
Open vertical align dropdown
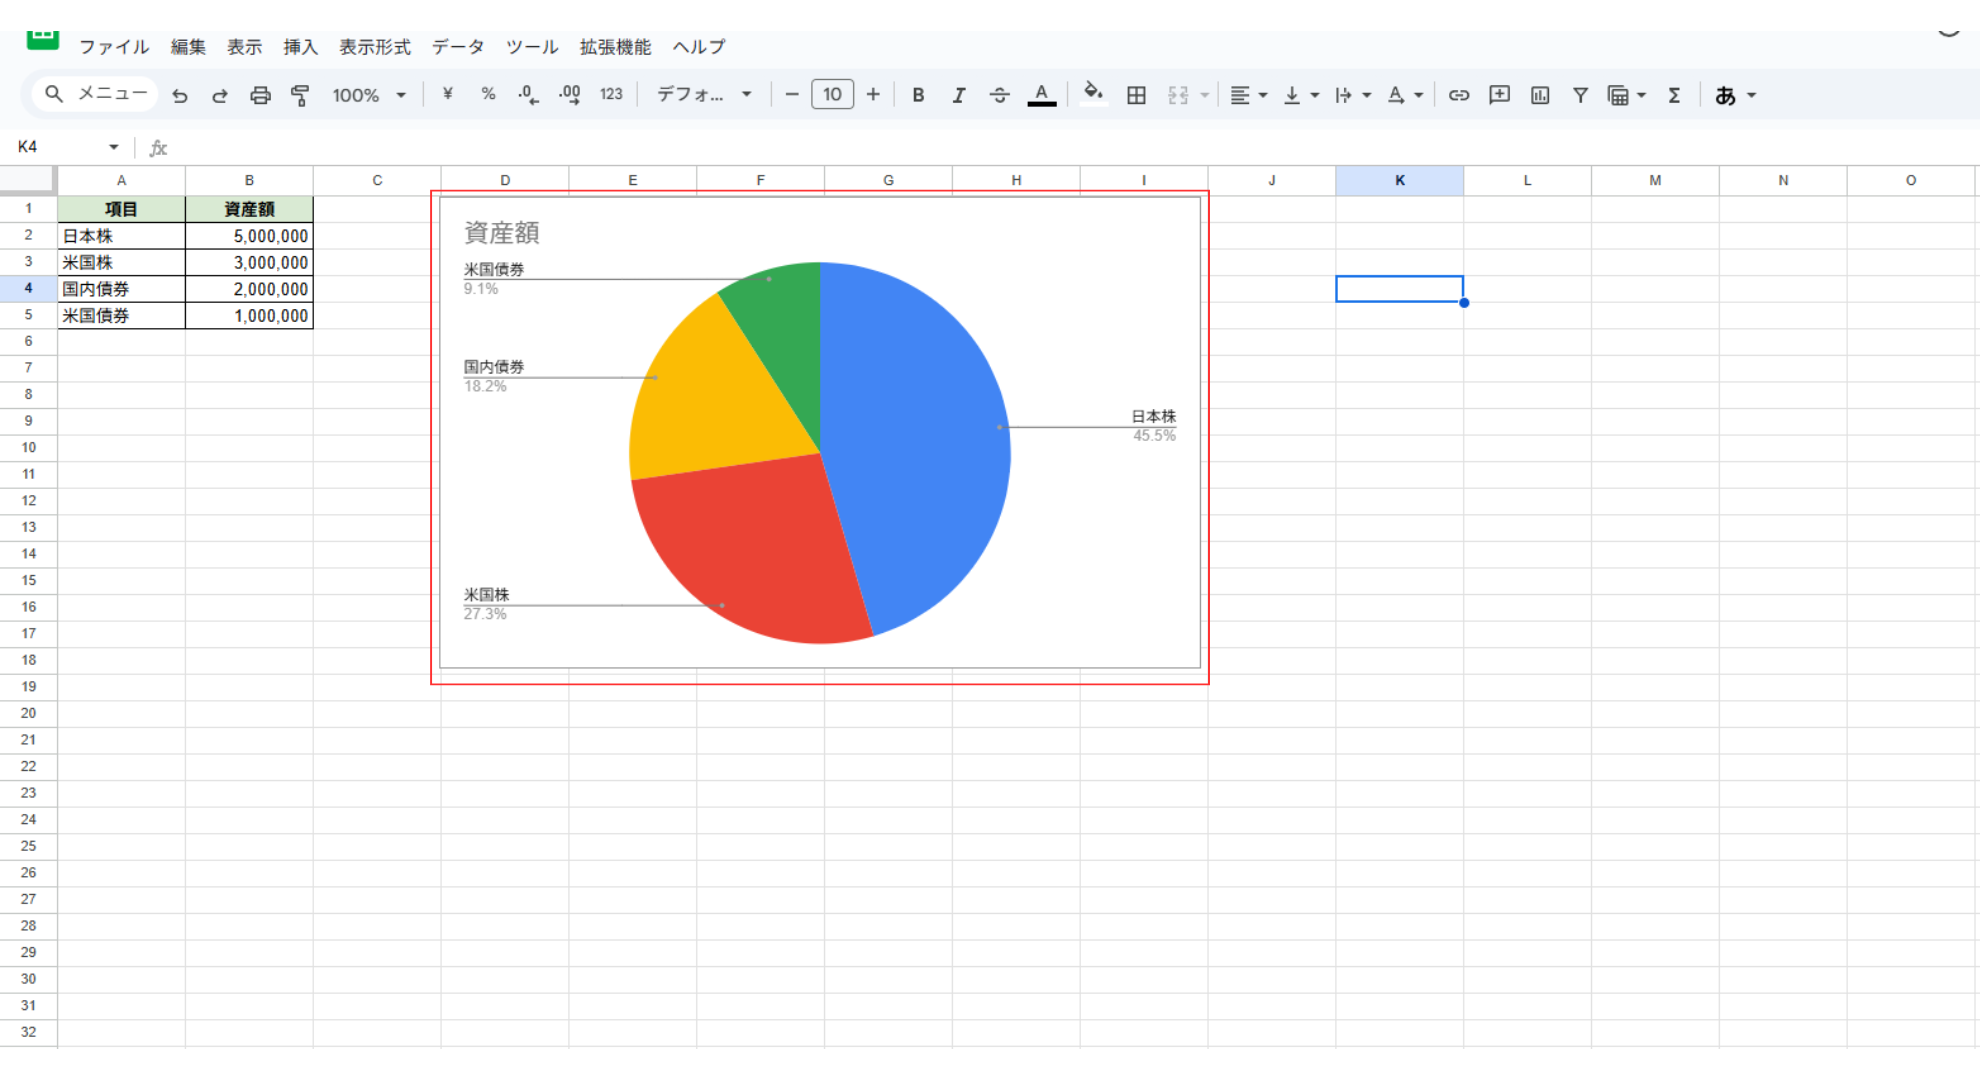(x=1301, y=95)
